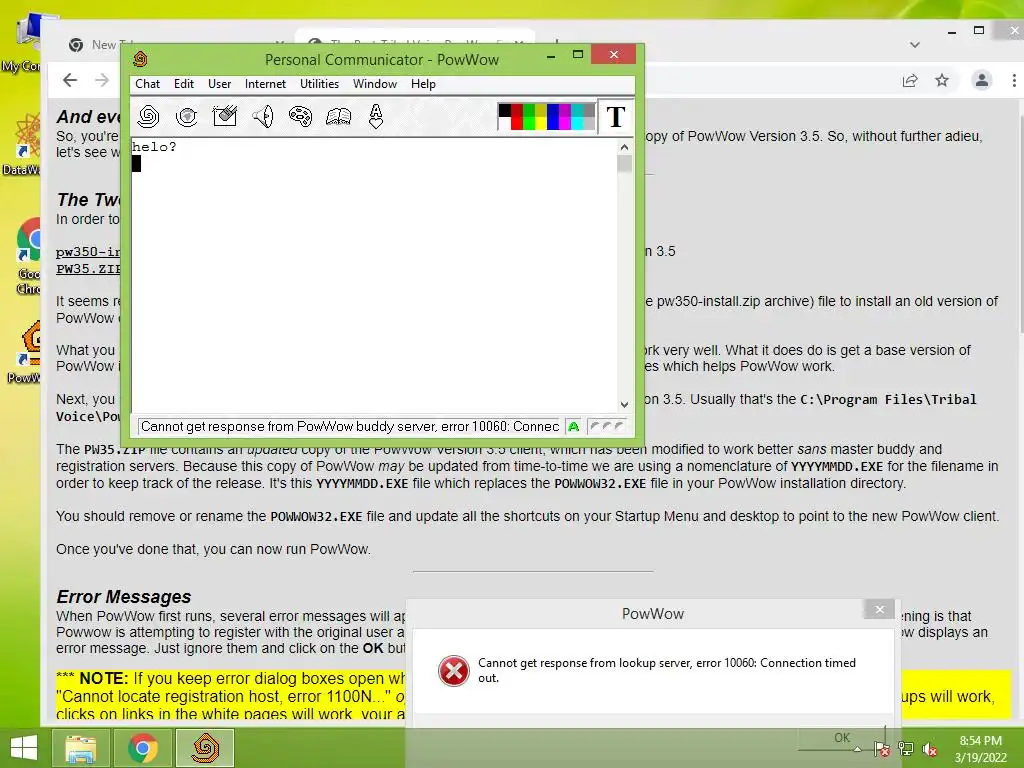Pick the black color swatch
This screenshot has width=1024, height=768.
click(x=505, y=110)
